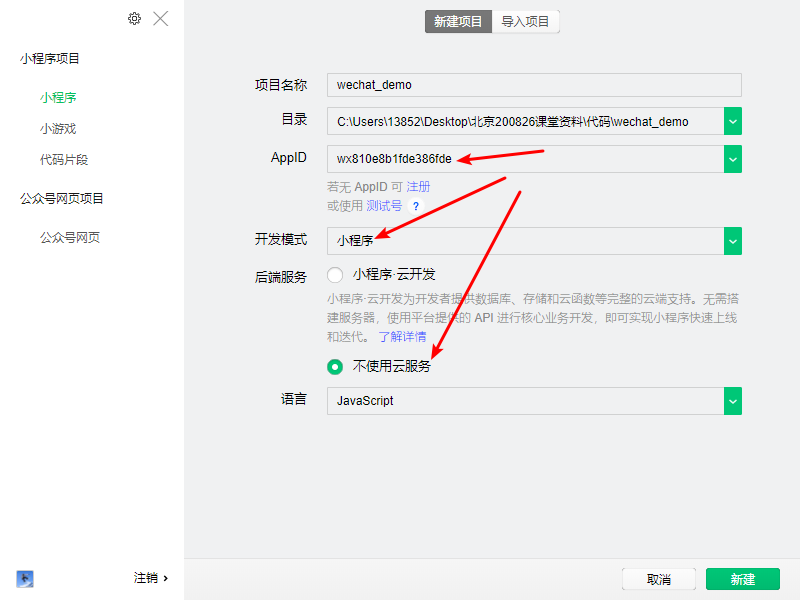The width and height of the screenshot is (800, 600).
Task: Open the 语言 language dropdown arrow
Action: click(733, 401)
